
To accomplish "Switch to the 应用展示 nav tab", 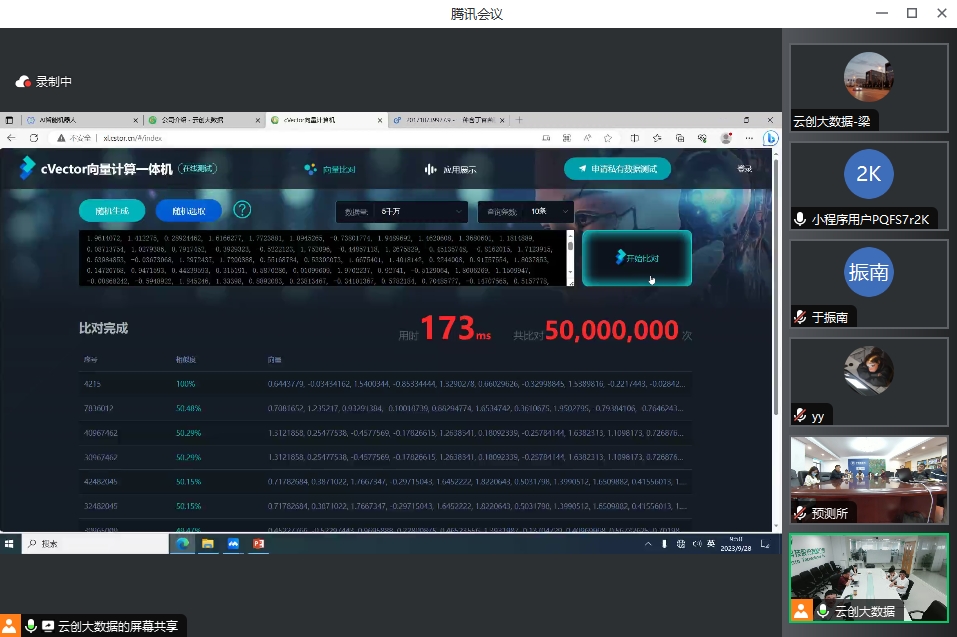I will [x=451, y=169].
